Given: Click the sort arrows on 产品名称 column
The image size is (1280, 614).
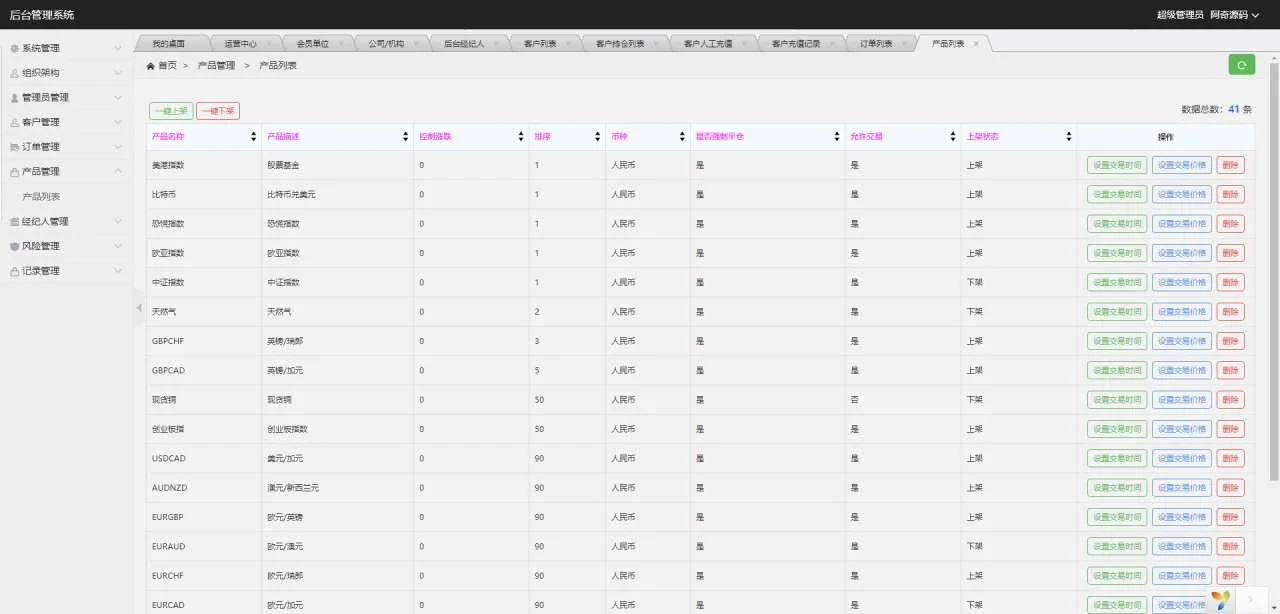Looking at the screenshot, I should (254, 137).
